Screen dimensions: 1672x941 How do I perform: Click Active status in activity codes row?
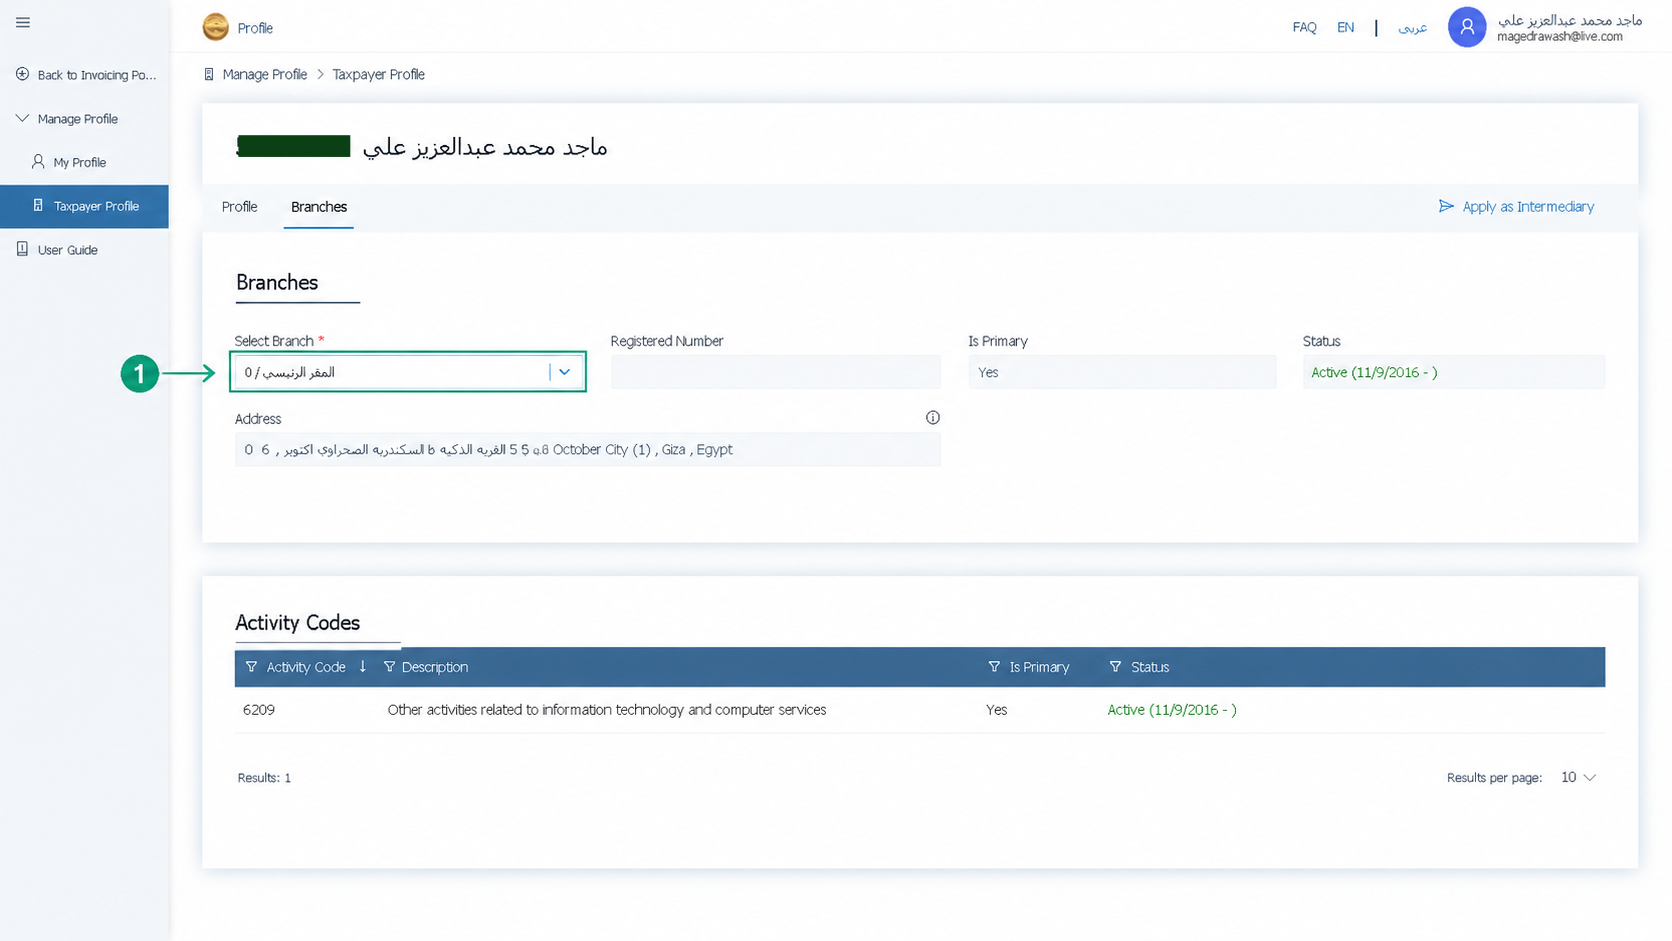pos(1171,710)
